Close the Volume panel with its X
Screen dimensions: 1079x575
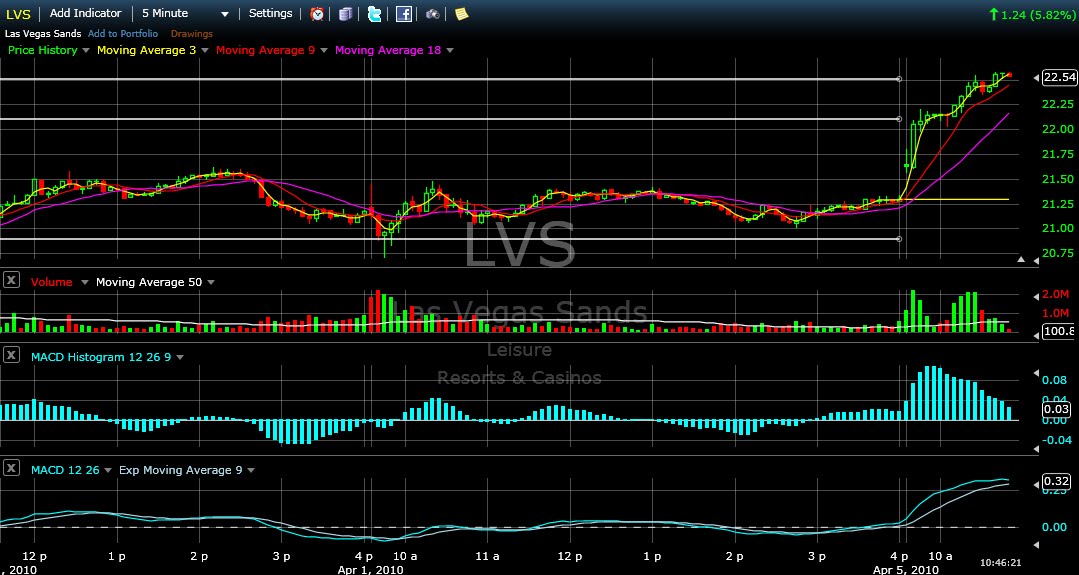point(11,281)
